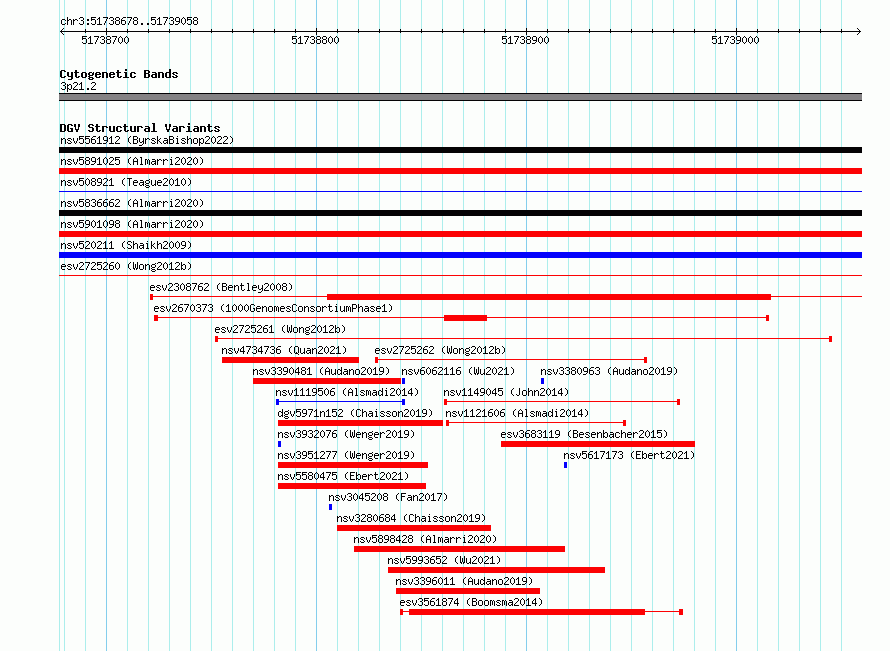
Task: Open the nsv508921 (Teague2010) variant
Action: [x=126, y=182]
